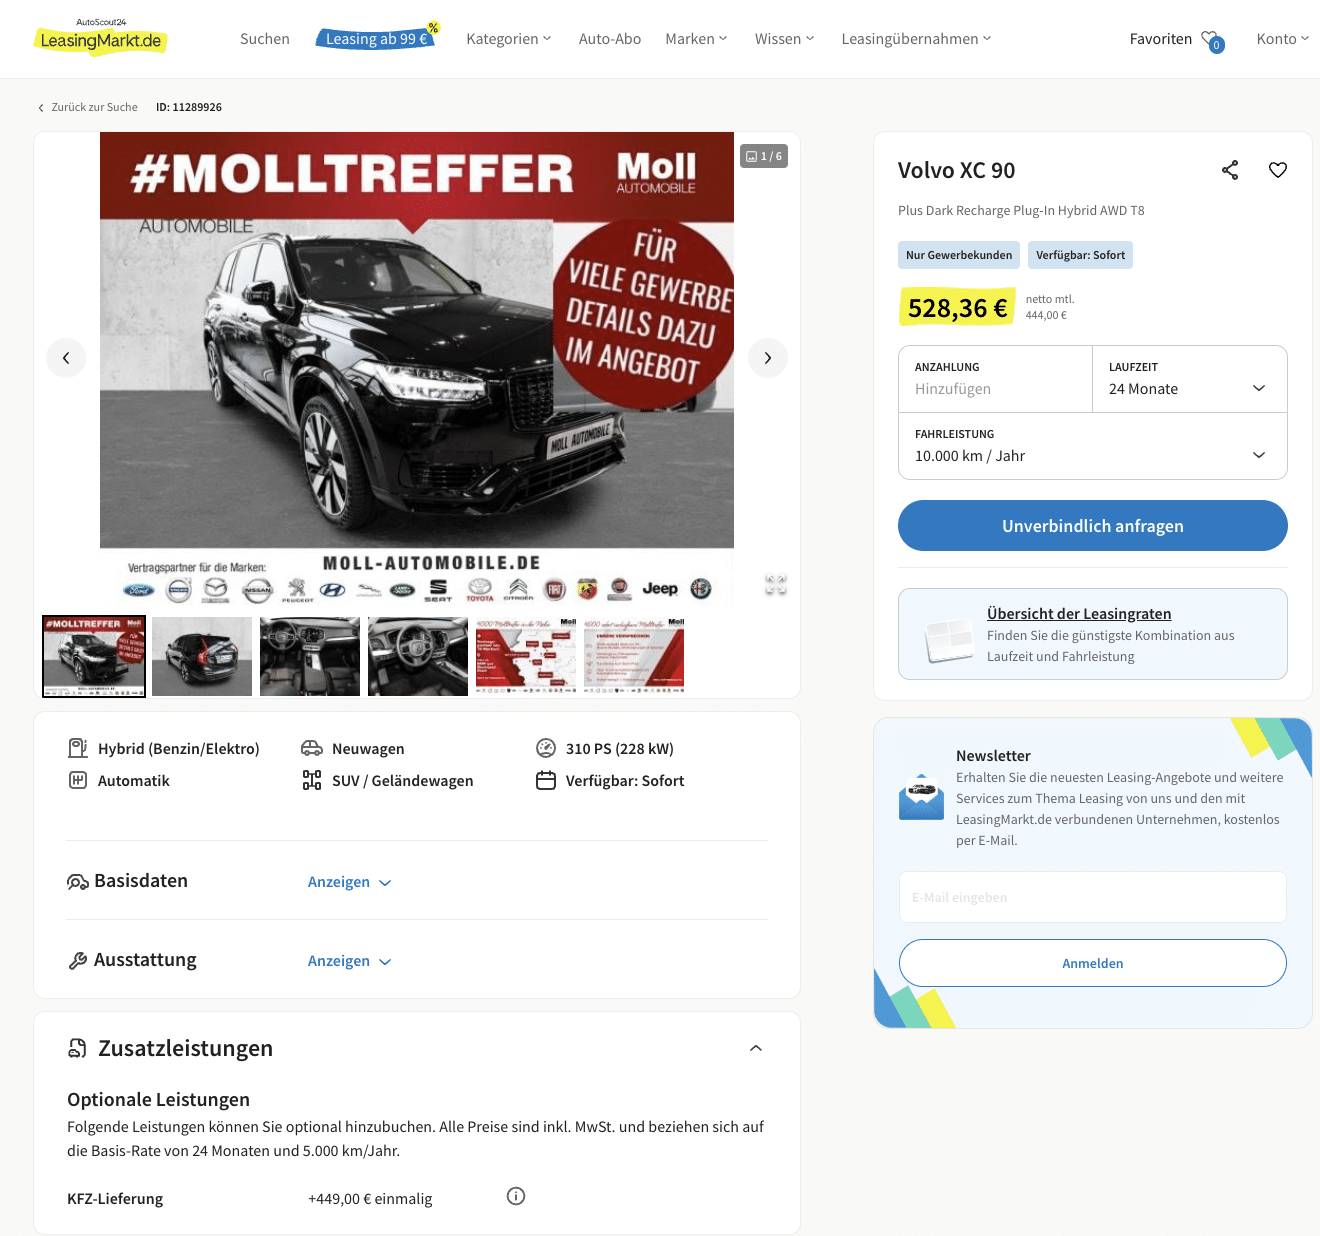Click Unverbindlich anfragen button

pyautogui.click(x=1092, y=526)
